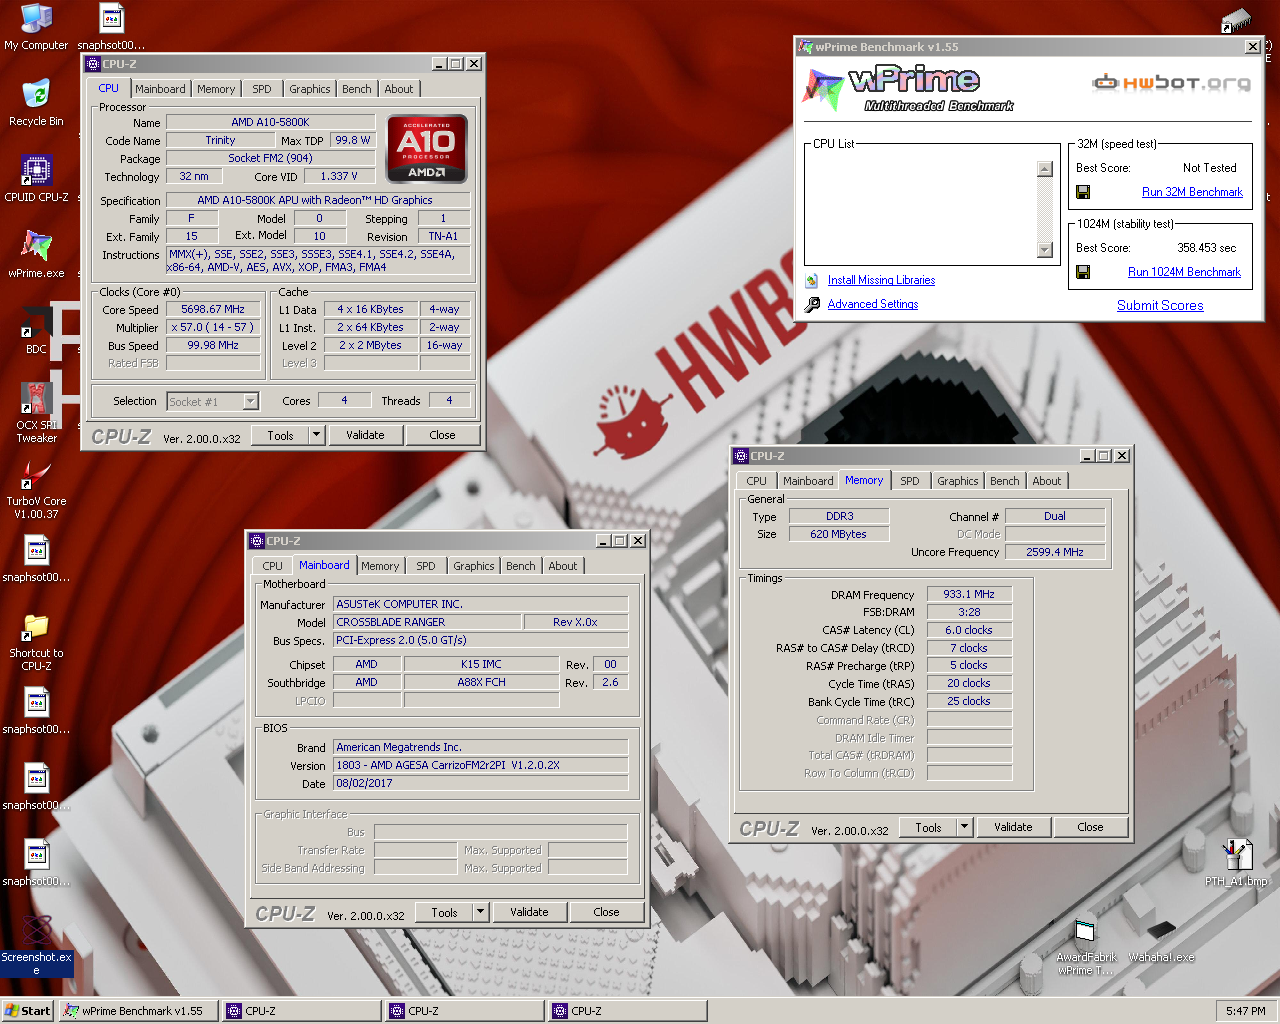Open Submit Scores link
Image resolution: width=1280 pixels, height=1024 pixels.
click(1160, 305)
